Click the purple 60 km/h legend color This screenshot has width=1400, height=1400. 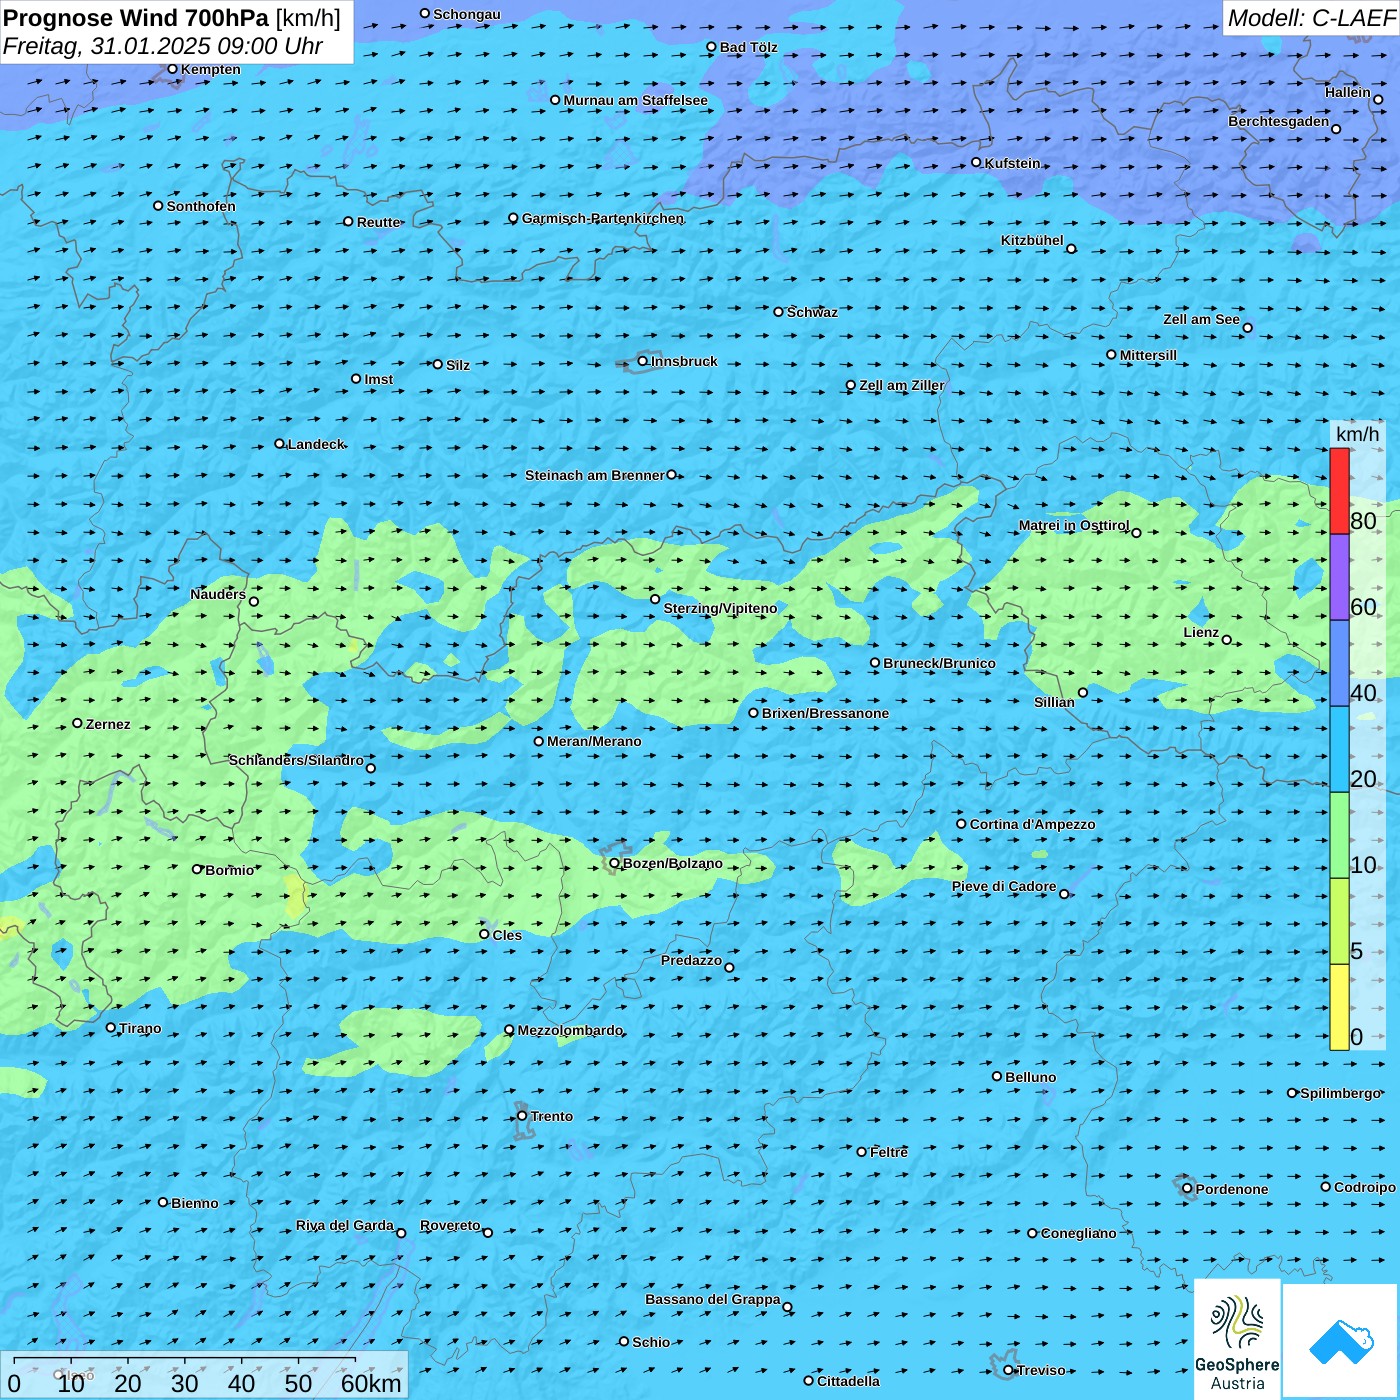coord(1339,577)
